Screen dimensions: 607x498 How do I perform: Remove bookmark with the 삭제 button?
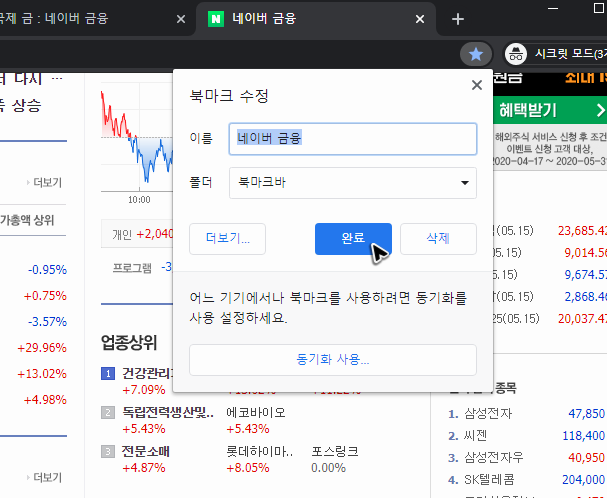(438, 239)
